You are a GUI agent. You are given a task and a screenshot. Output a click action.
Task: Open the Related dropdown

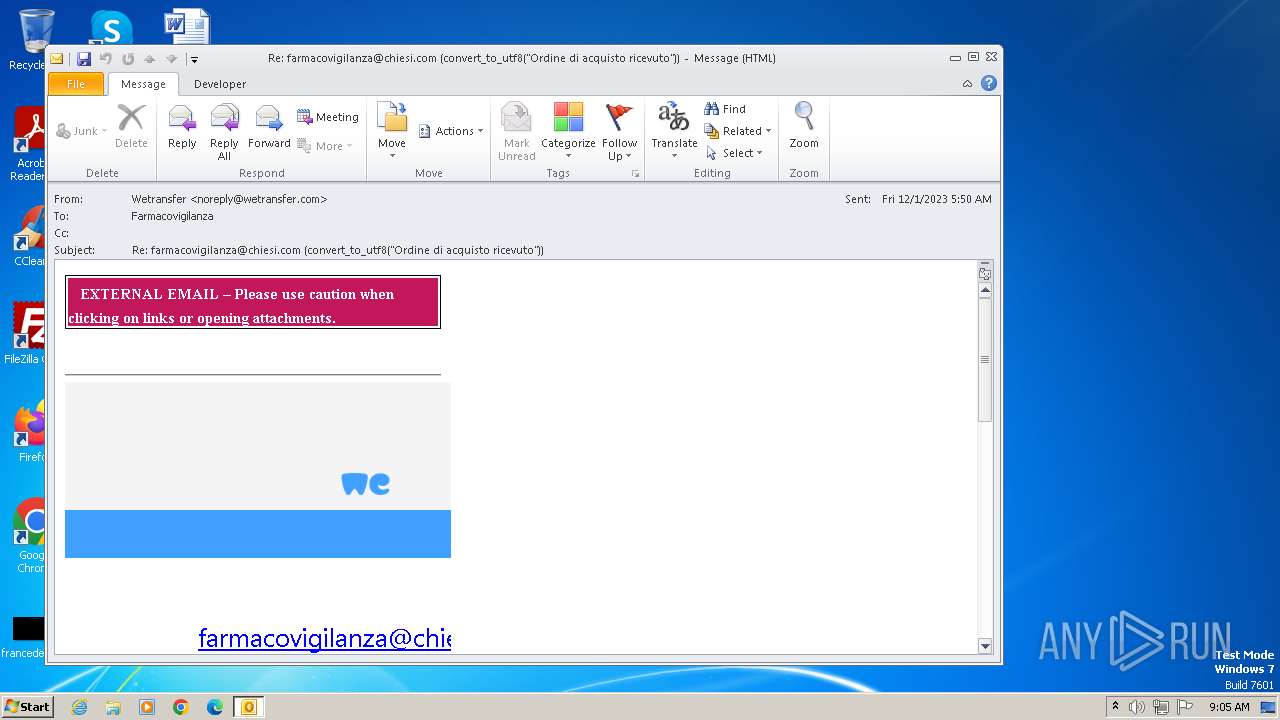(x=738, y=131)
